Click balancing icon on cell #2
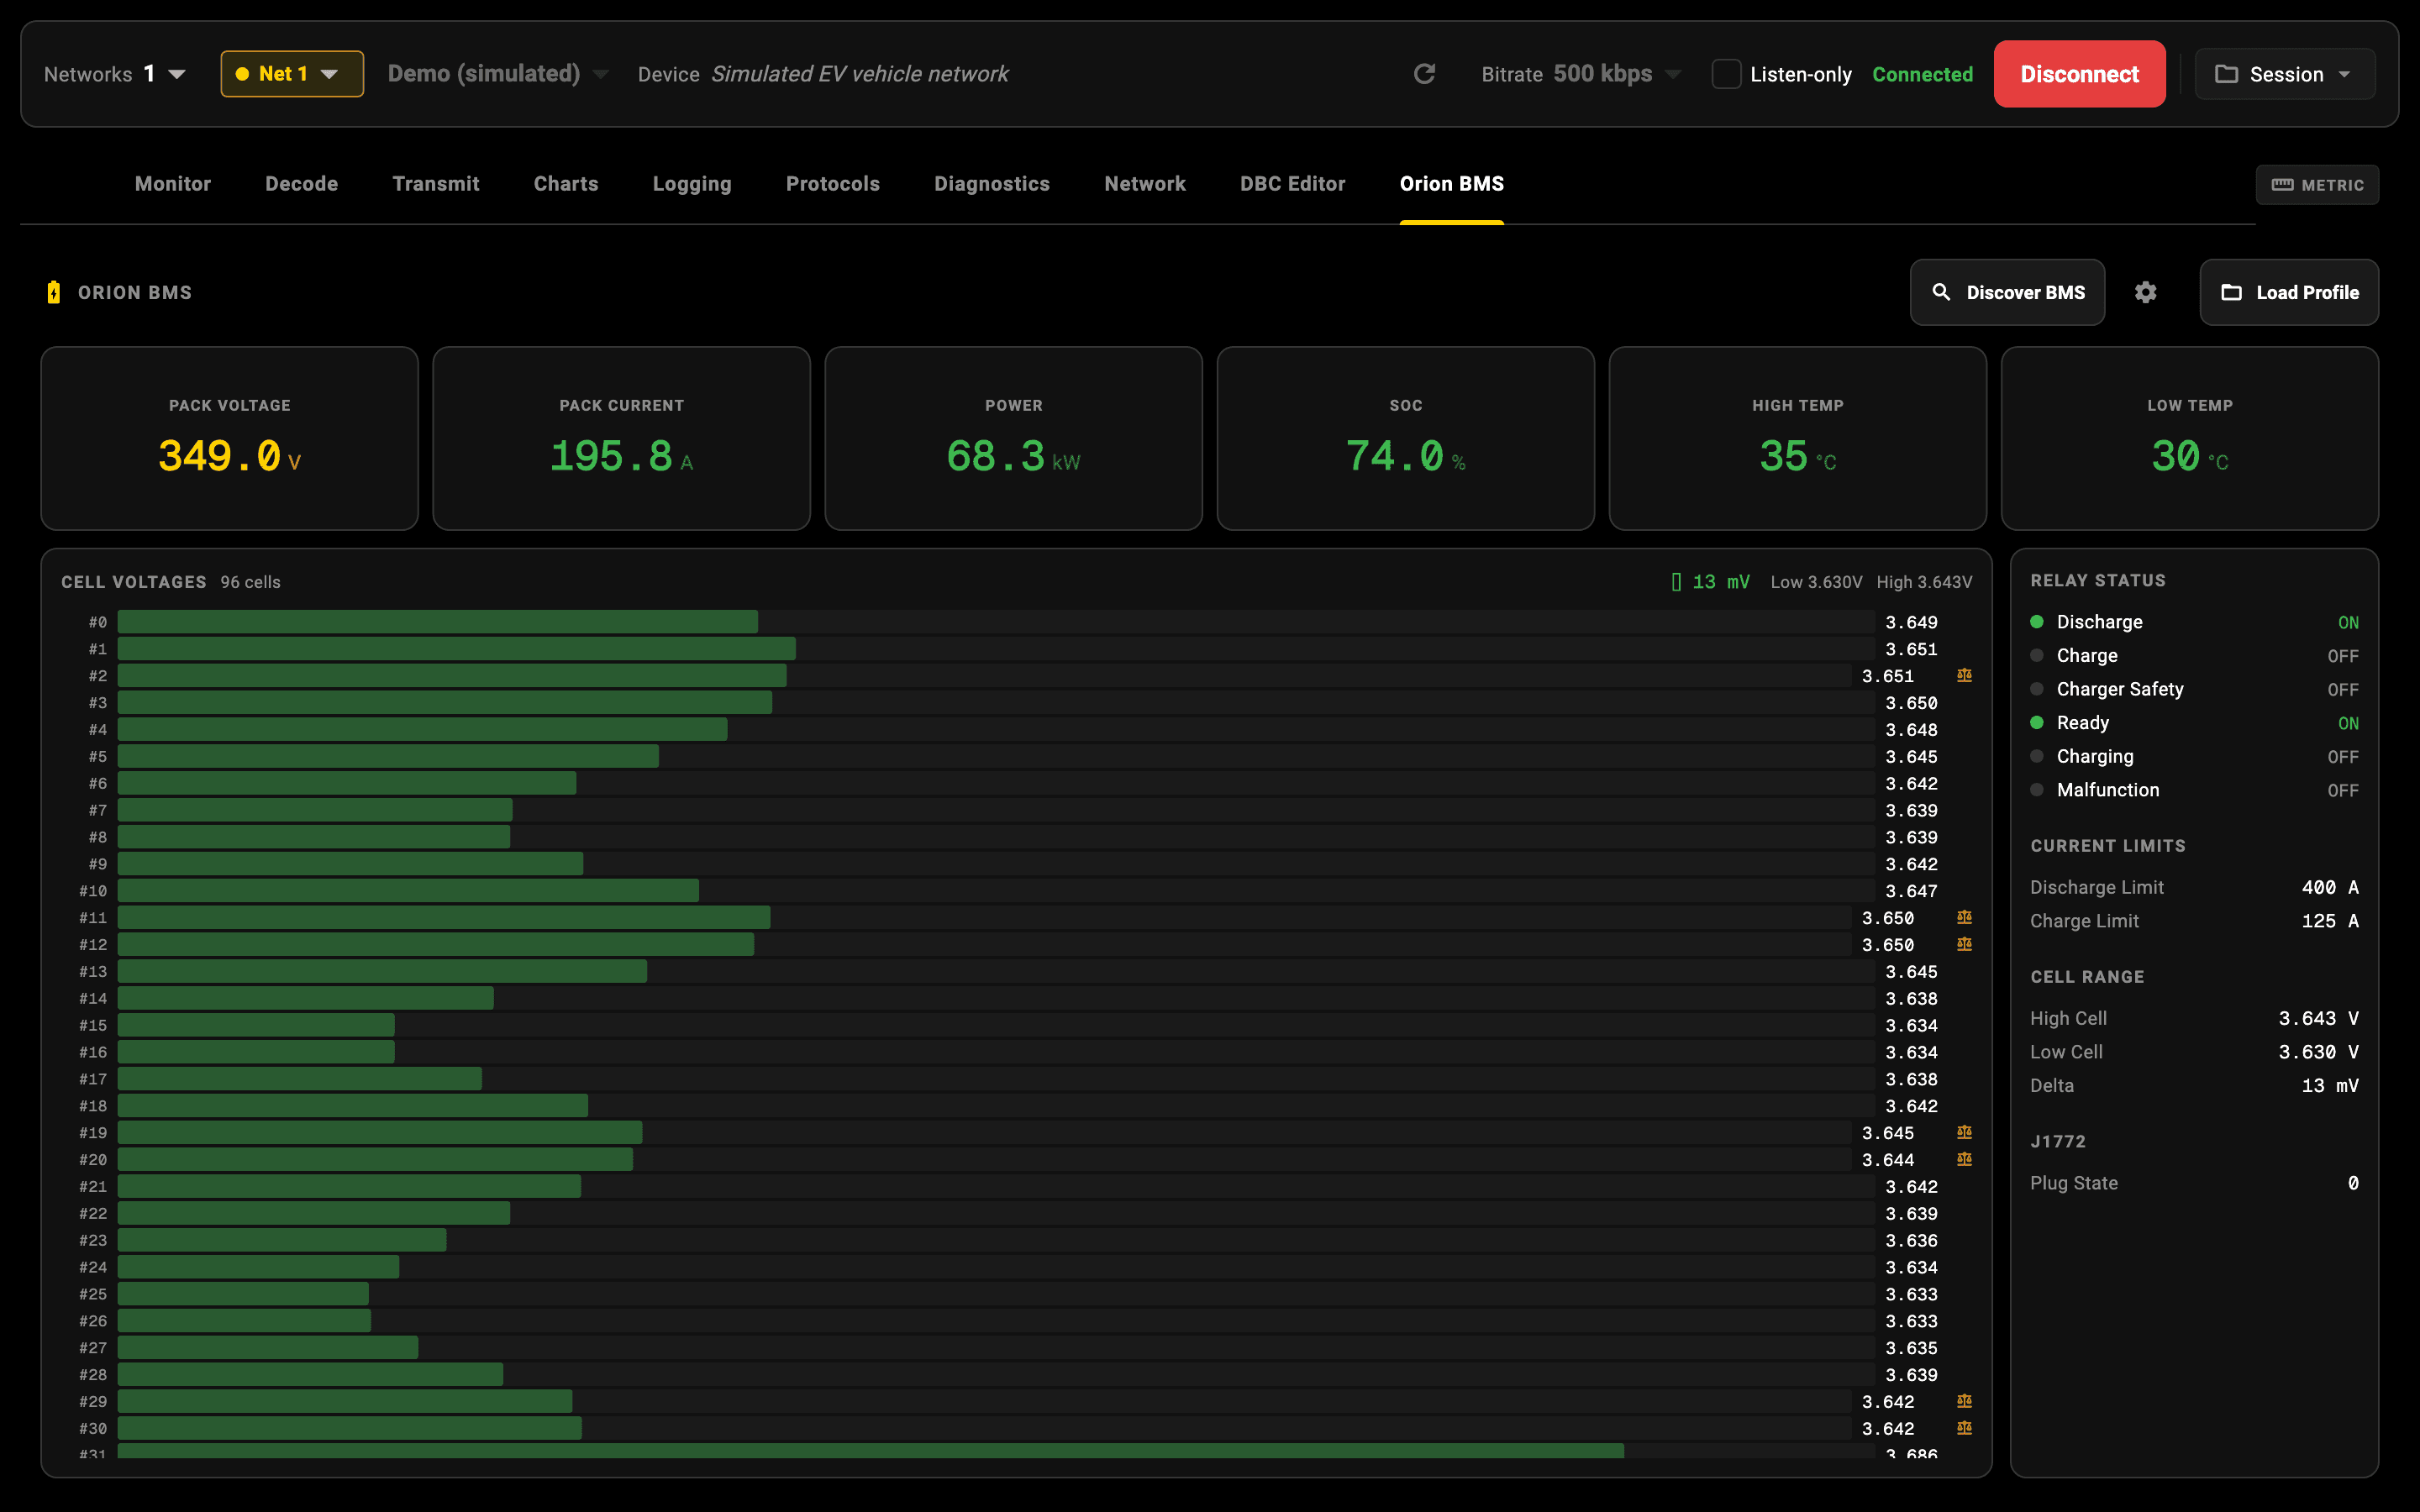 tap(1964, 676)
